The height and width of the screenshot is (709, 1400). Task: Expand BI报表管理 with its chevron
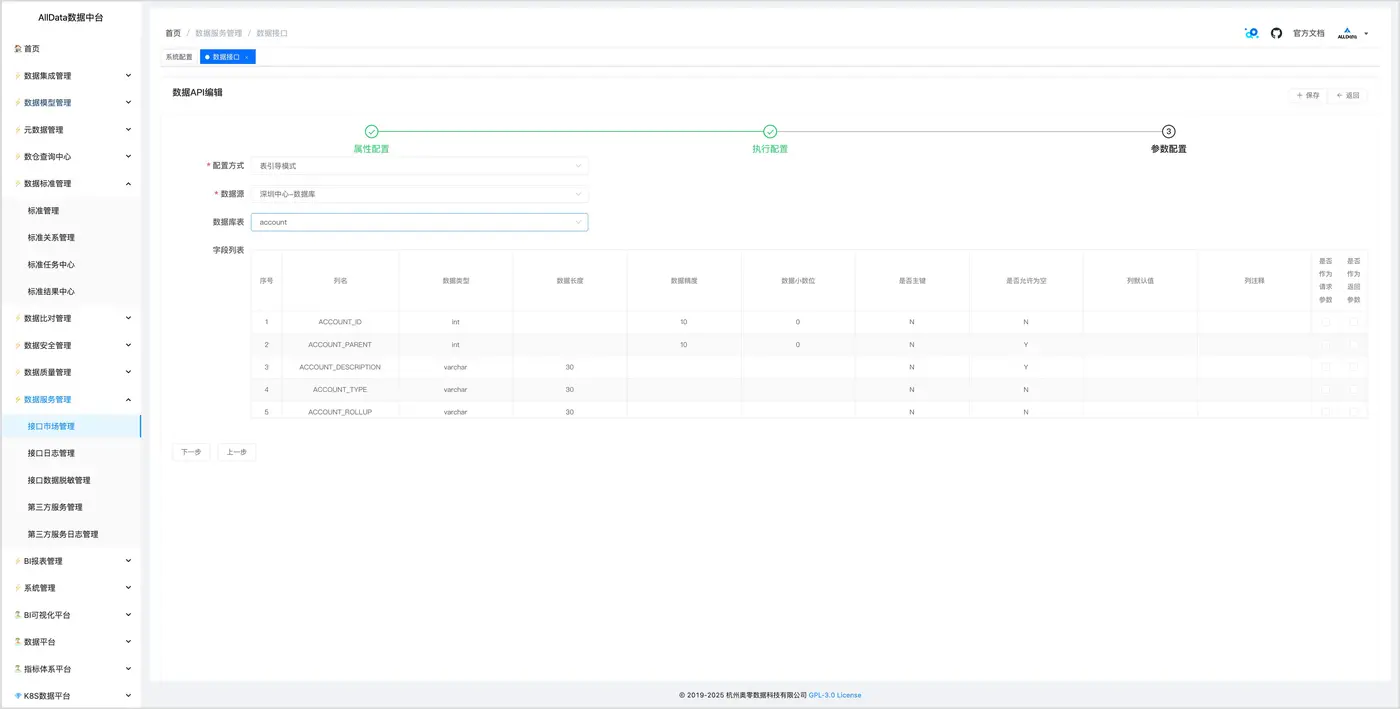point(128,561)
